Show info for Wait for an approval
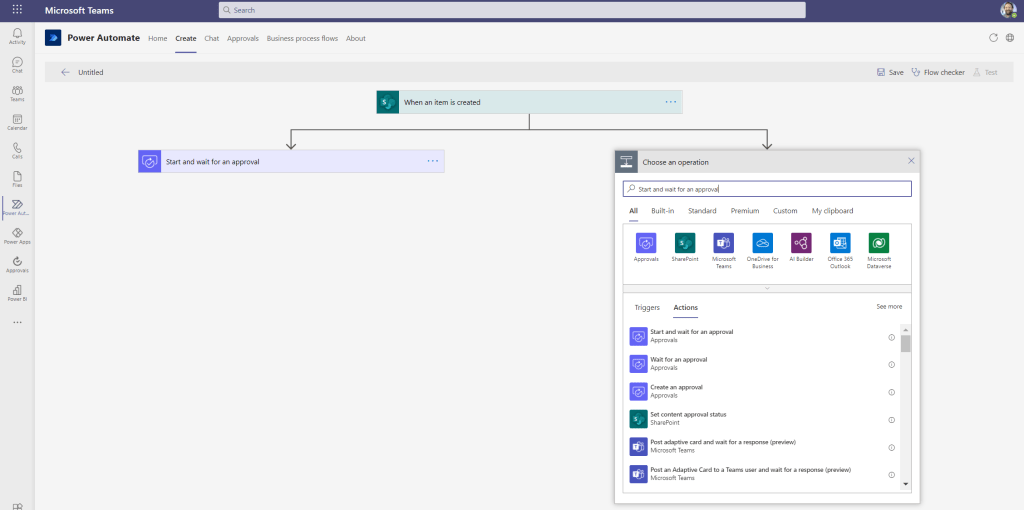The height and width of the screenshot is (510, 1024). tap(891, 364)
